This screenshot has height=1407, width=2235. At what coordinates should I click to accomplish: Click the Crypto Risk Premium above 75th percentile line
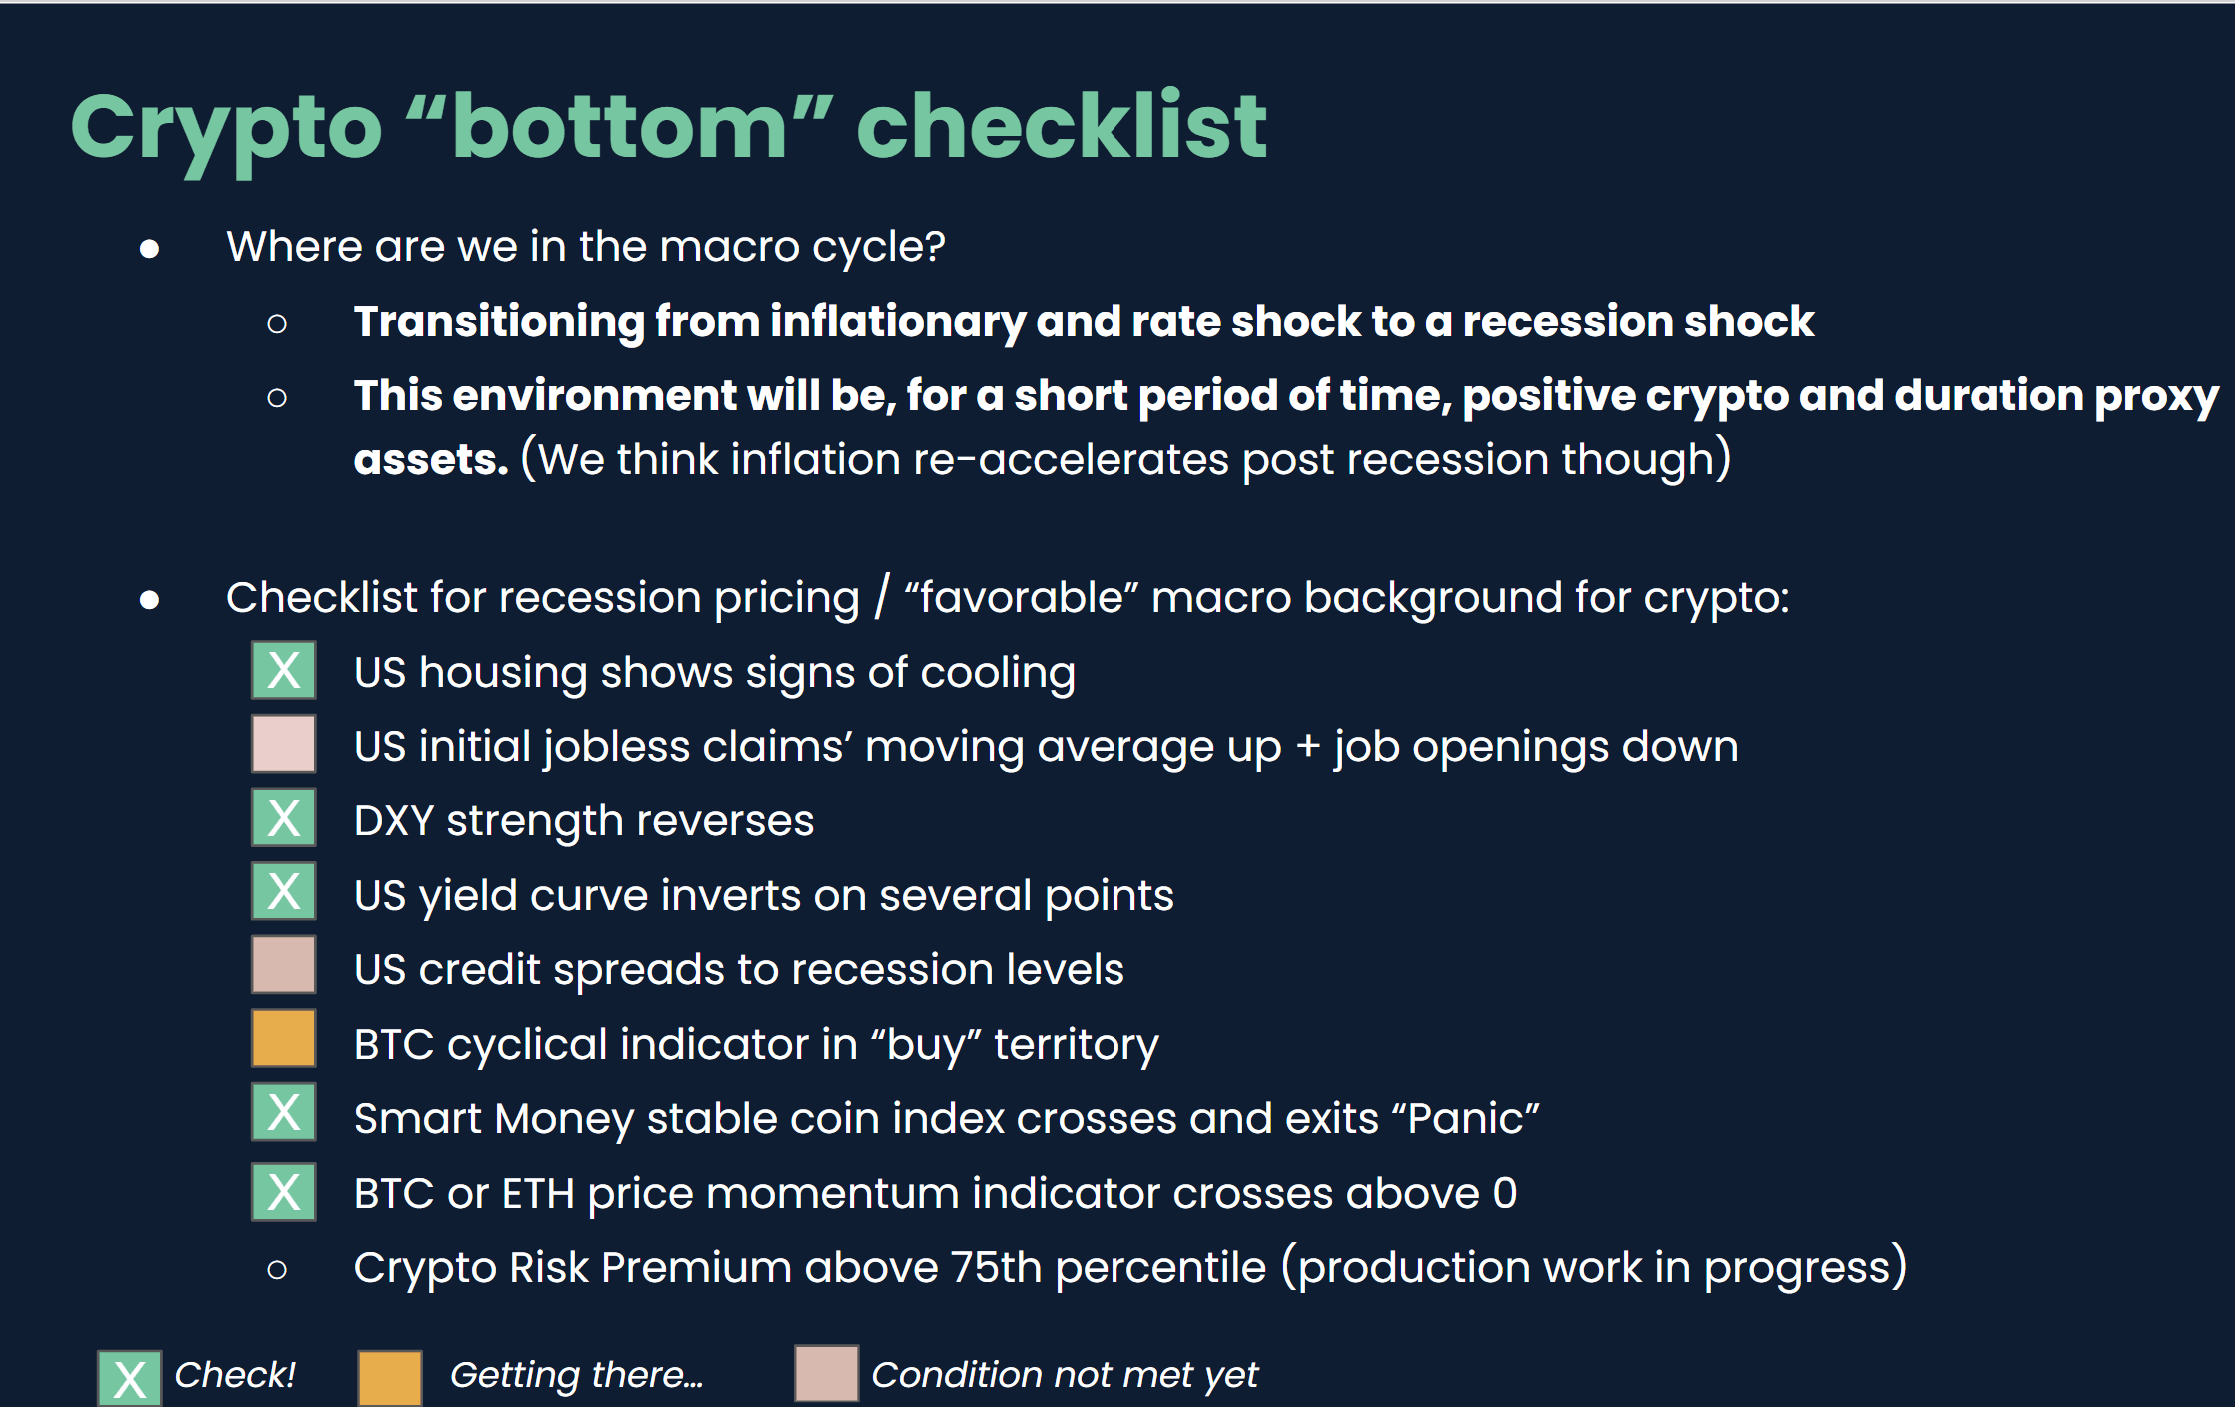1130,1268
